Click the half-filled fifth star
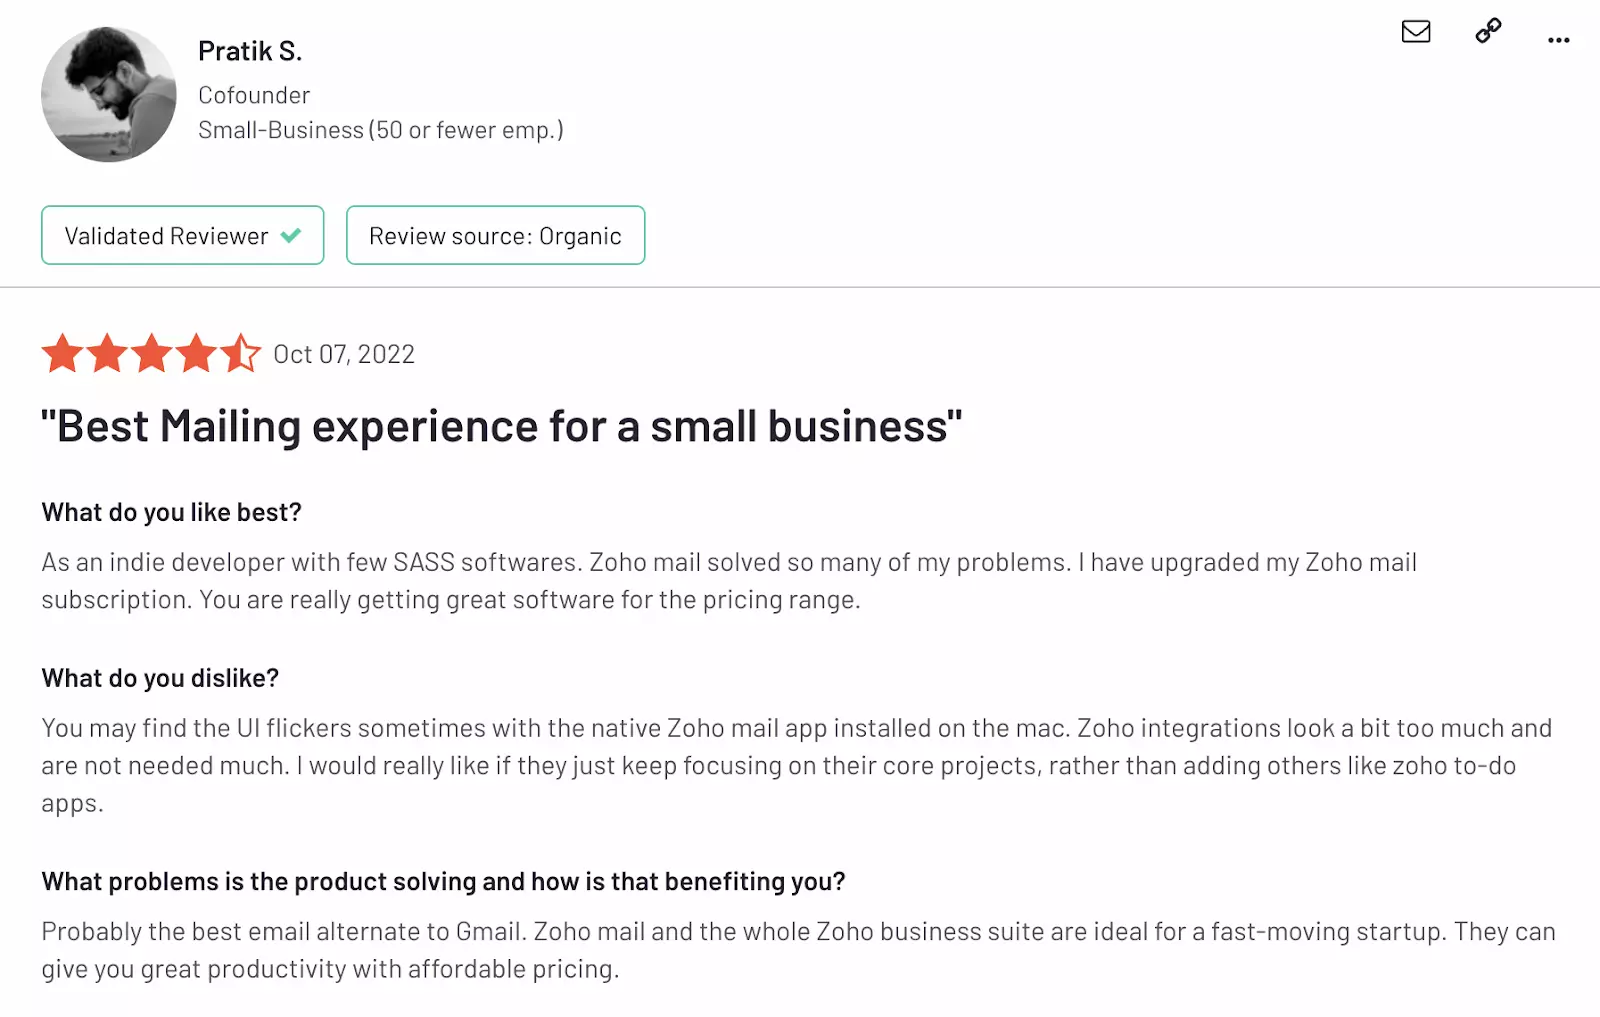Viewport: 1600px width, 1017px height. (240, 354)
